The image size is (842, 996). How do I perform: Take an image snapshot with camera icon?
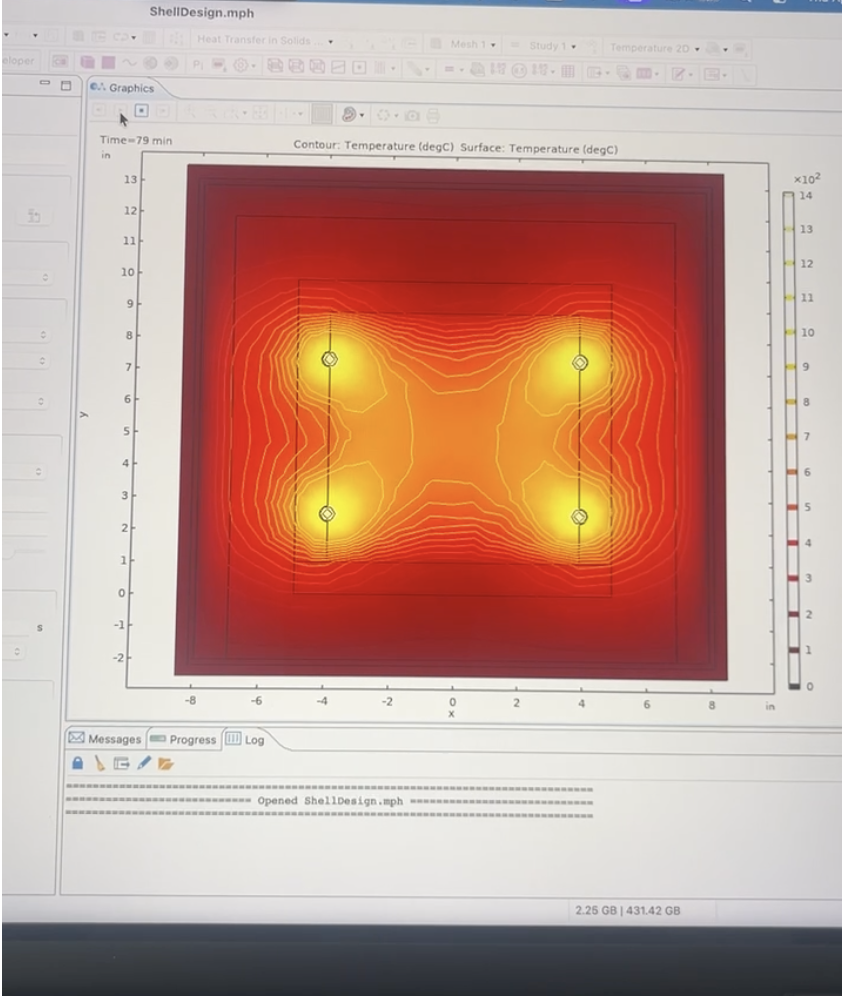(412, 116)
